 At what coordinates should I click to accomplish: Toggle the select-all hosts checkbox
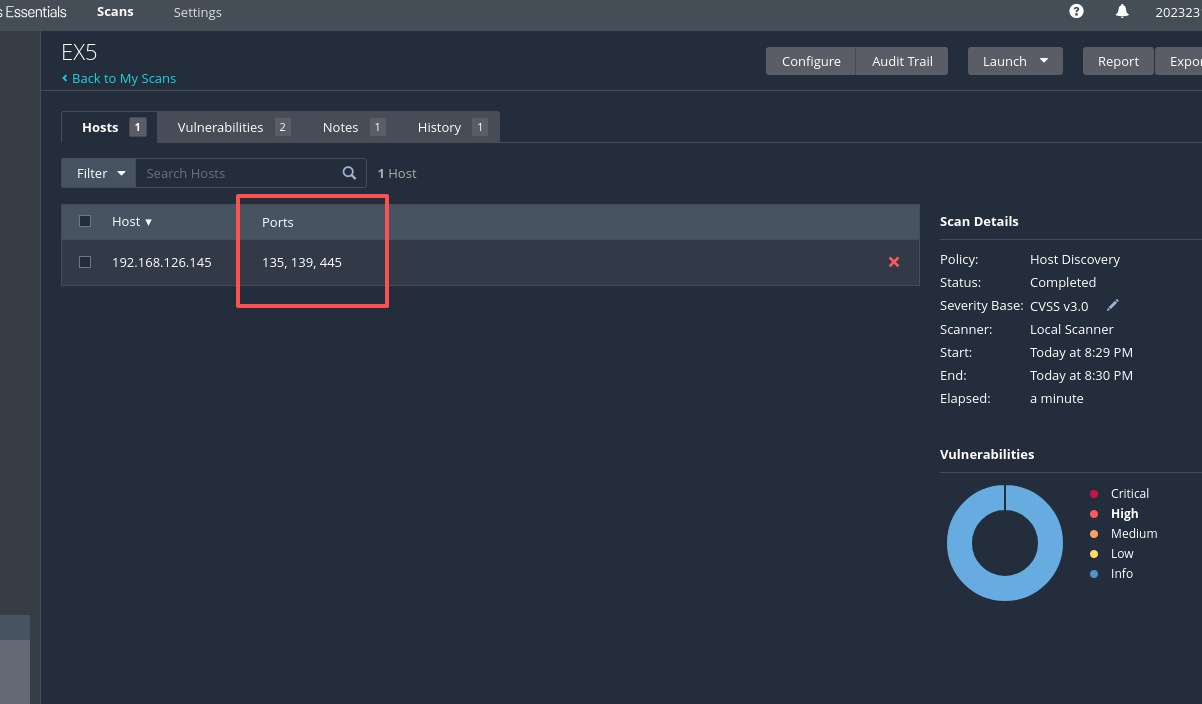(85, 221)
